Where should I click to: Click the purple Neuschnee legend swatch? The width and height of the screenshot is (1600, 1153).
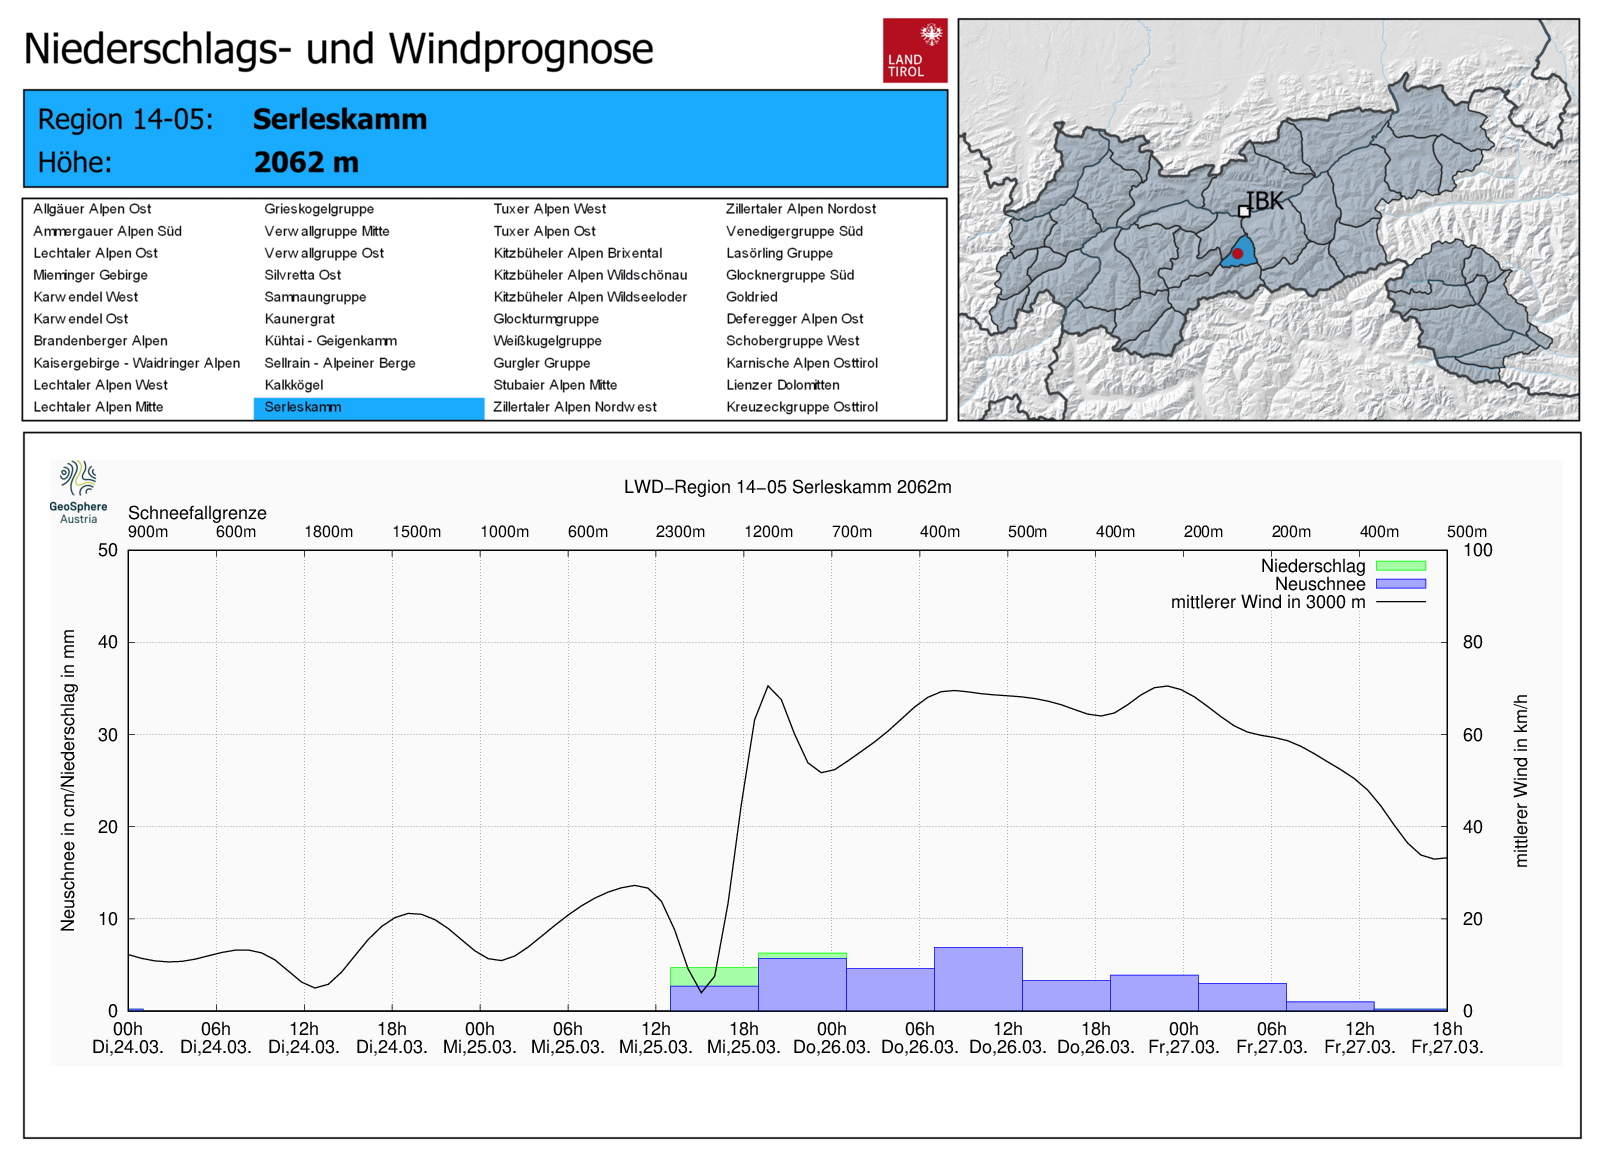pos(1400,584)
